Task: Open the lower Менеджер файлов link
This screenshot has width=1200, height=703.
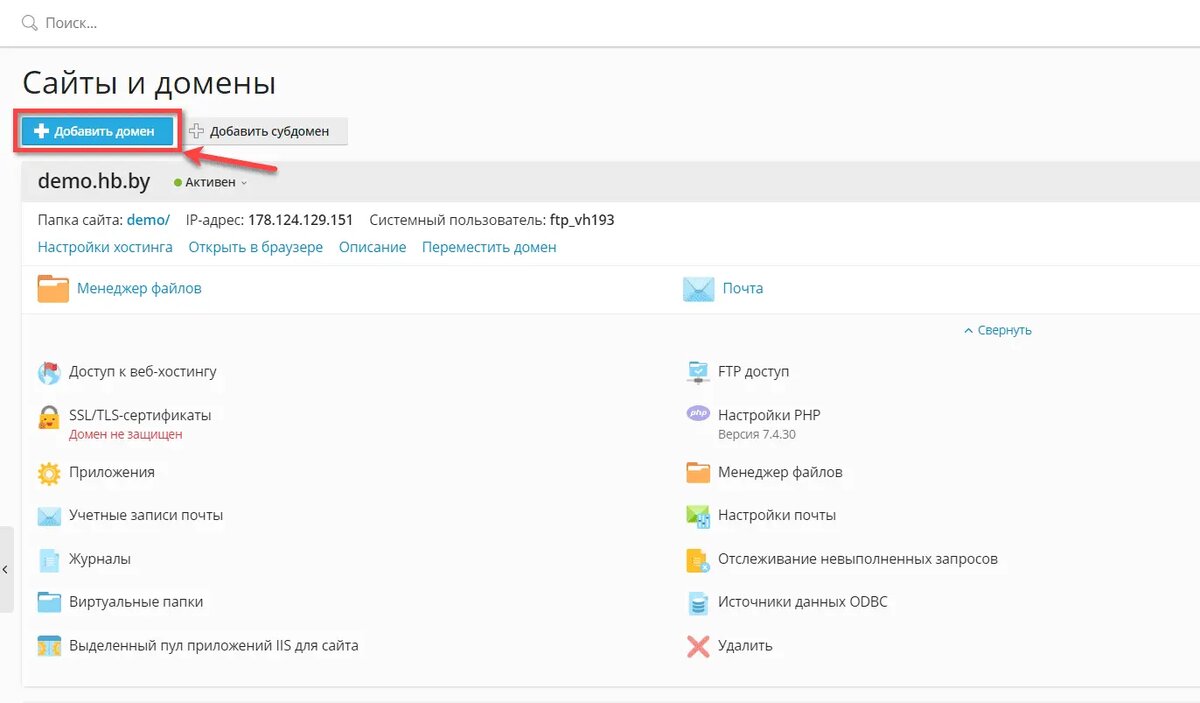Action: pos(780,472)
